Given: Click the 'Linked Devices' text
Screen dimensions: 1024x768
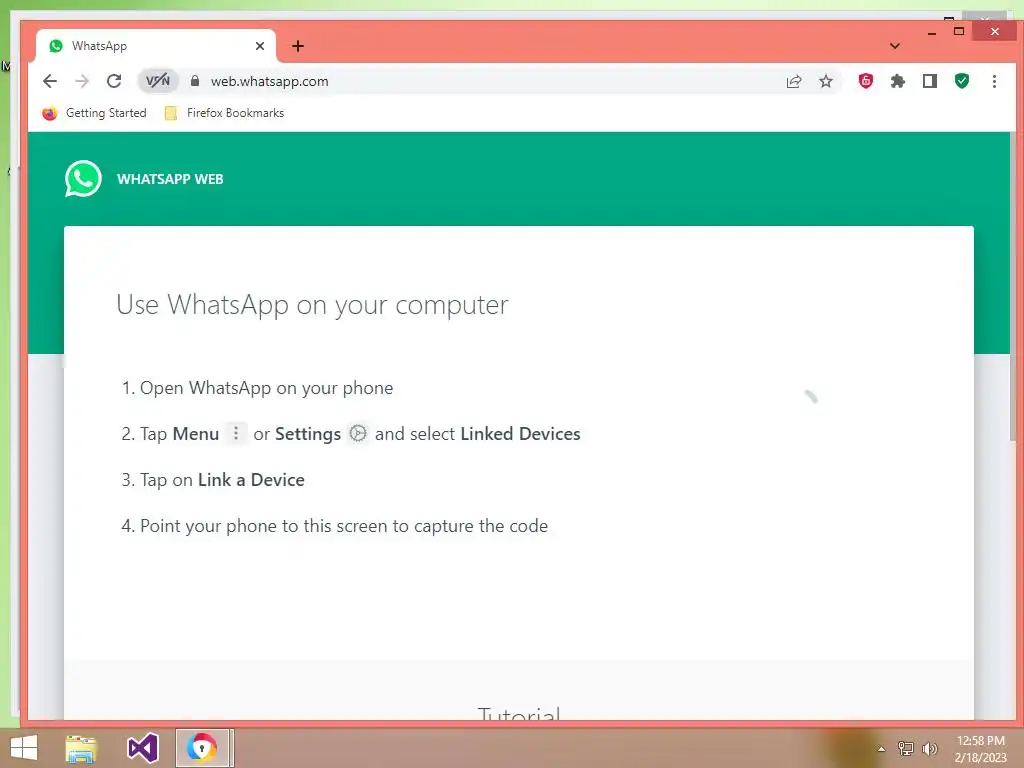Looking at the screenshot, I should 520,434.
